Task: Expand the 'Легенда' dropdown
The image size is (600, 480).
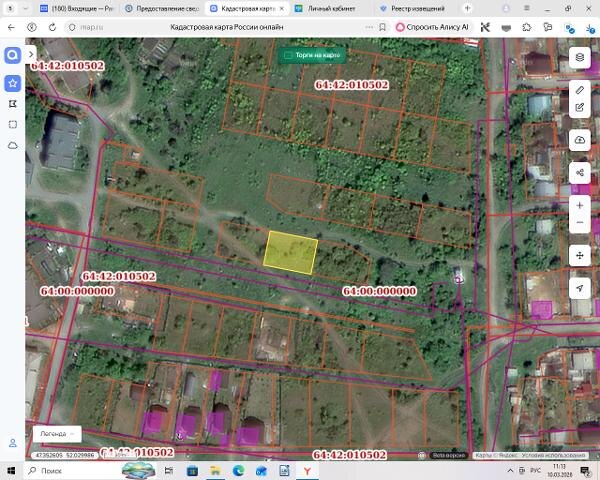Action: (57, 434)
